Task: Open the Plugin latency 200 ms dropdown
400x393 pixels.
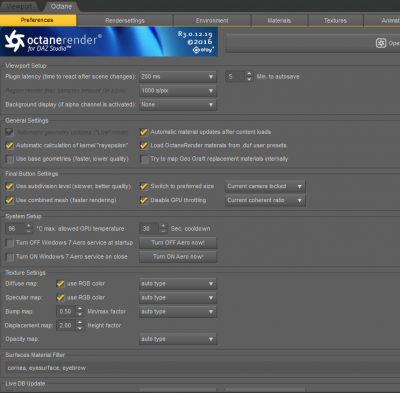Action: tap(178, 77)
